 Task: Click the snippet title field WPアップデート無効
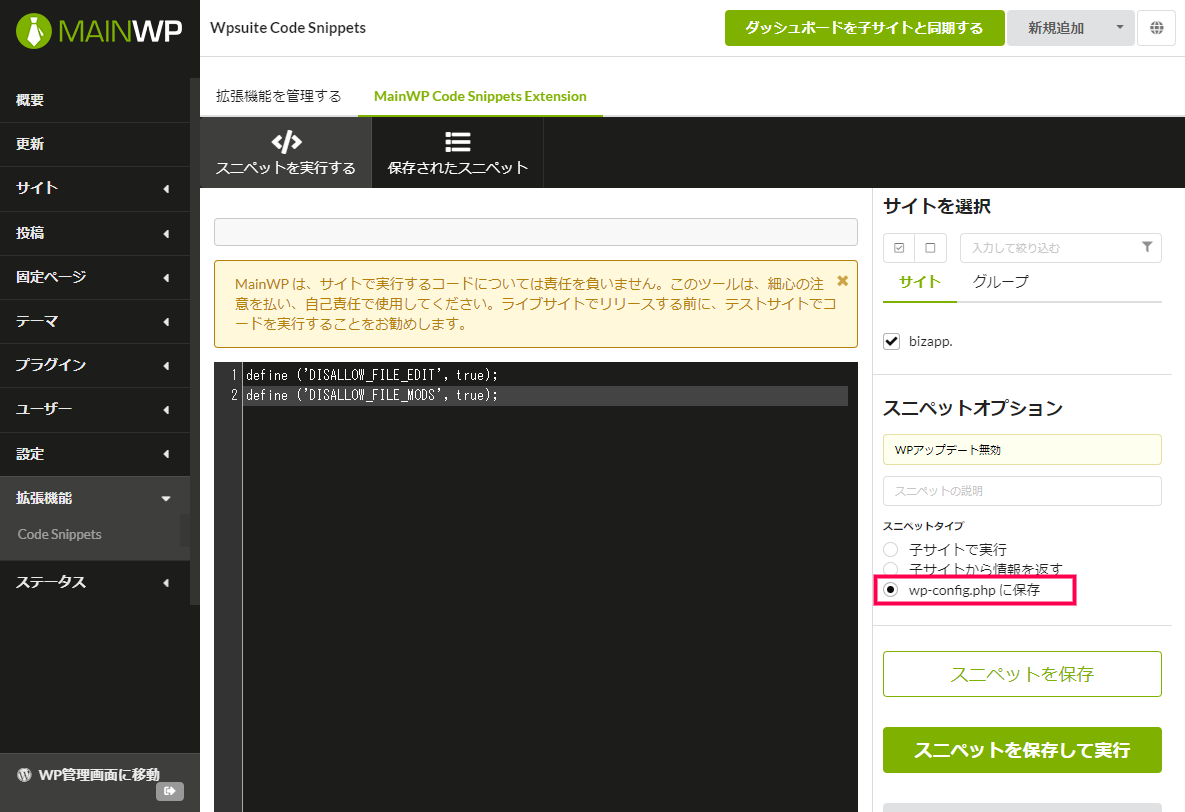(1022, 450)
